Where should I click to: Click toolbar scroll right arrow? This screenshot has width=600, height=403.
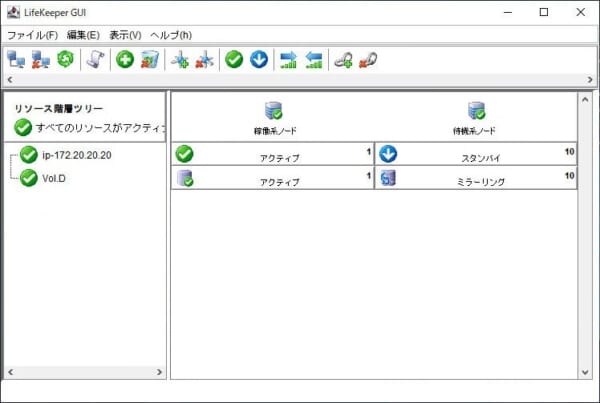point(590,80)
